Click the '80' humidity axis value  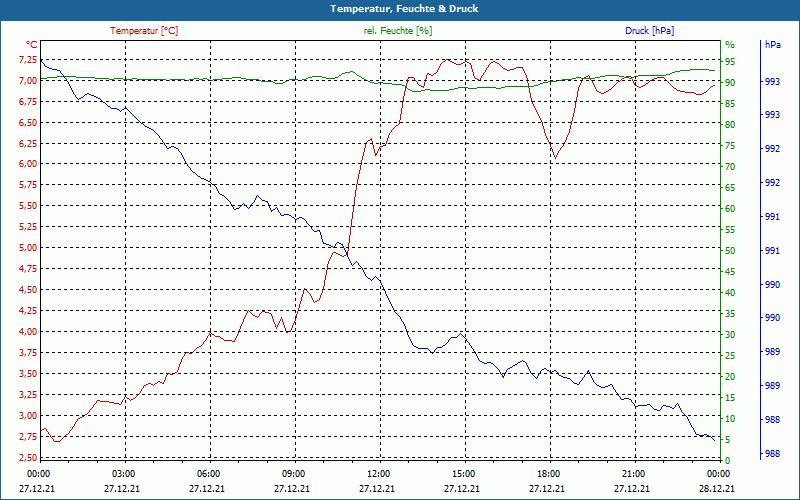click(x=730, y=124)
